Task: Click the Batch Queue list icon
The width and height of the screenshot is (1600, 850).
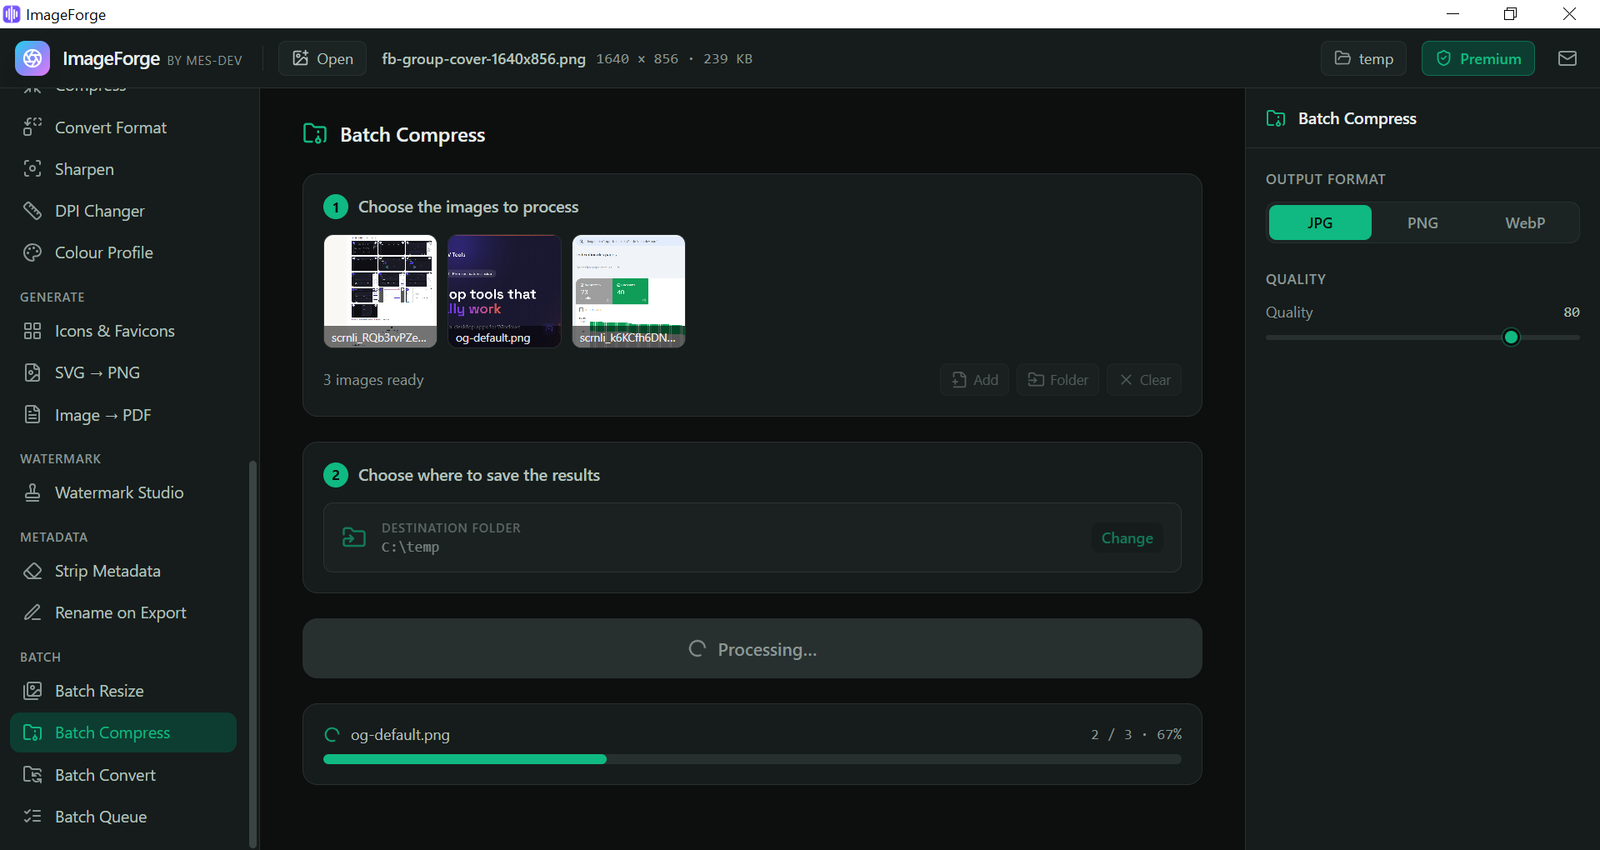Action: 33,817
